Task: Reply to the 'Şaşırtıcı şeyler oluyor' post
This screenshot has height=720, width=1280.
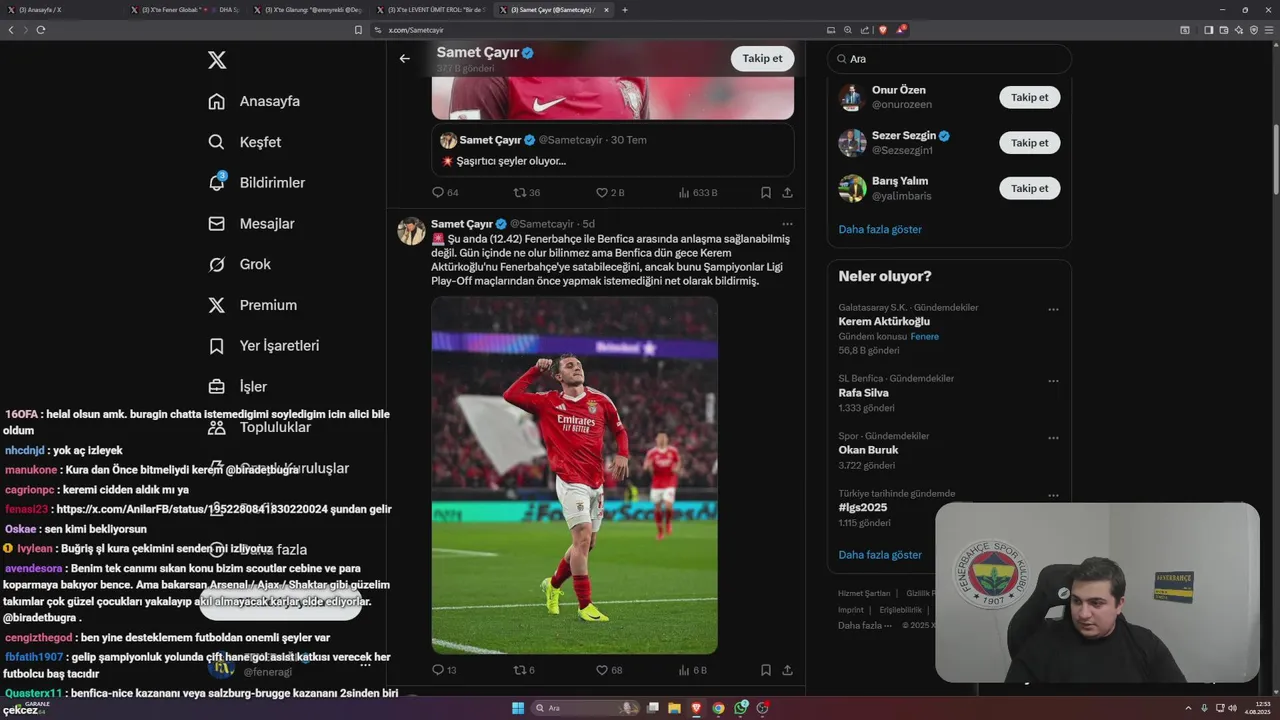Action: point(445,192)
